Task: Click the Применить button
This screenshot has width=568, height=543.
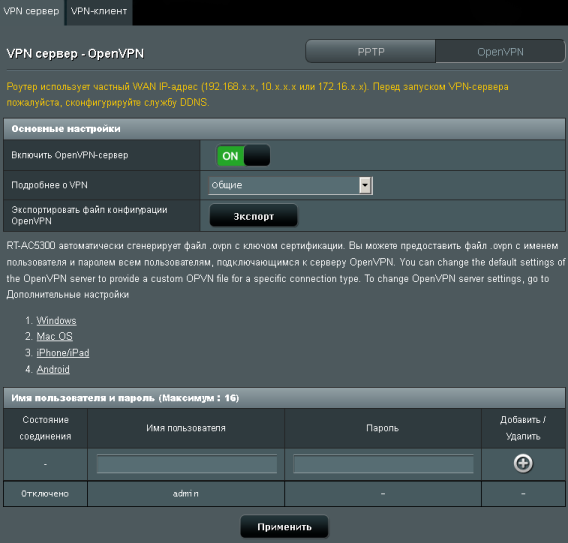Action: [284, 526]
